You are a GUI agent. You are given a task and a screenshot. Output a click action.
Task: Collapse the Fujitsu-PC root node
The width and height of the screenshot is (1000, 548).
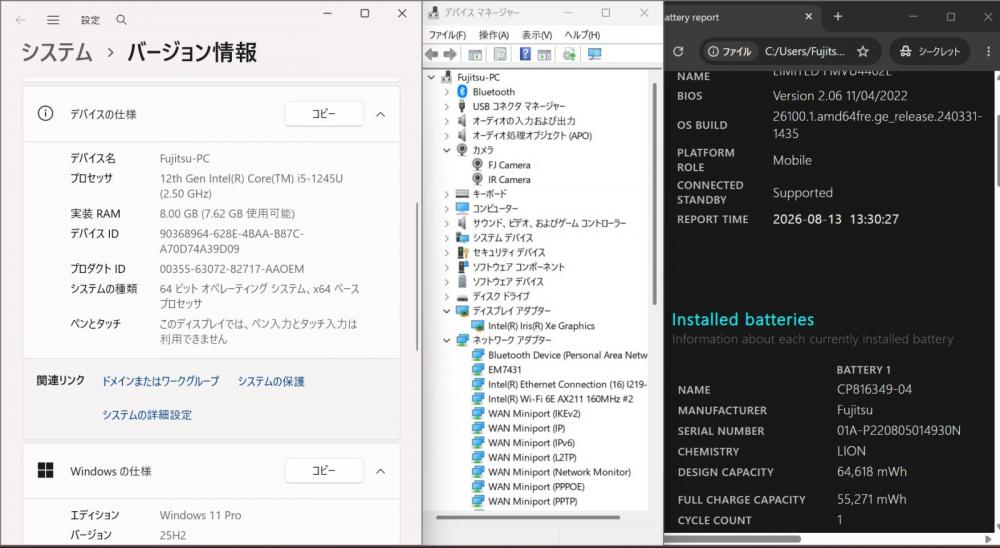432,77
